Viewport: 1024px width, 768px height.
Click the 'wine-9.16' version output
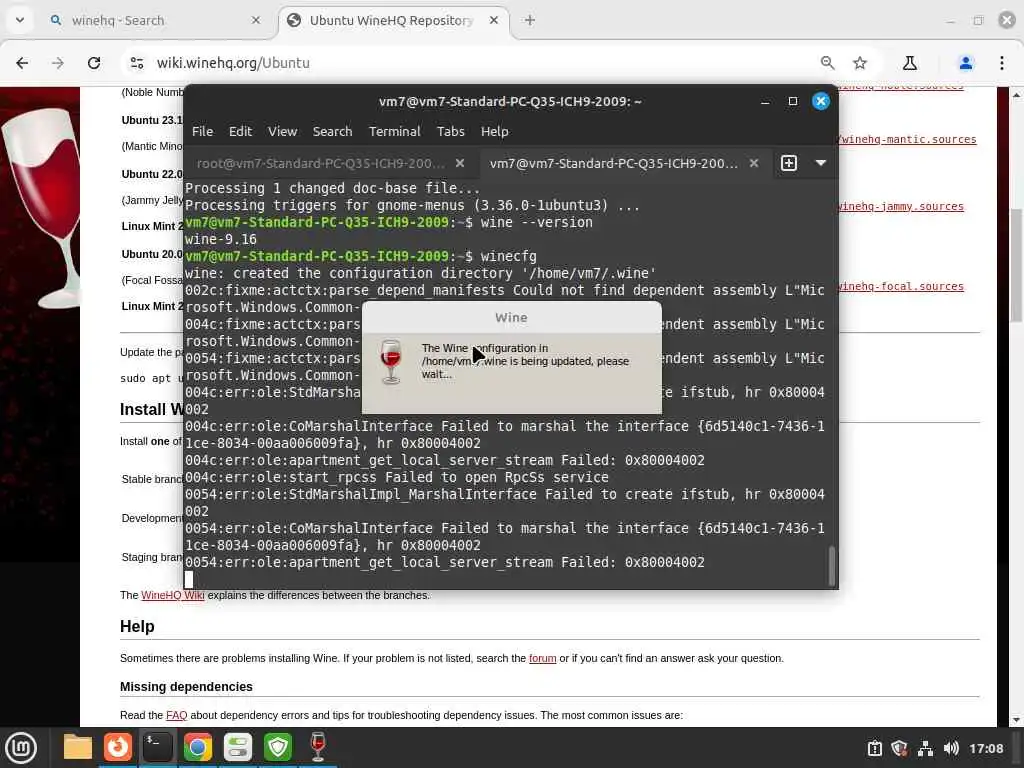click(x=221, y=239)
